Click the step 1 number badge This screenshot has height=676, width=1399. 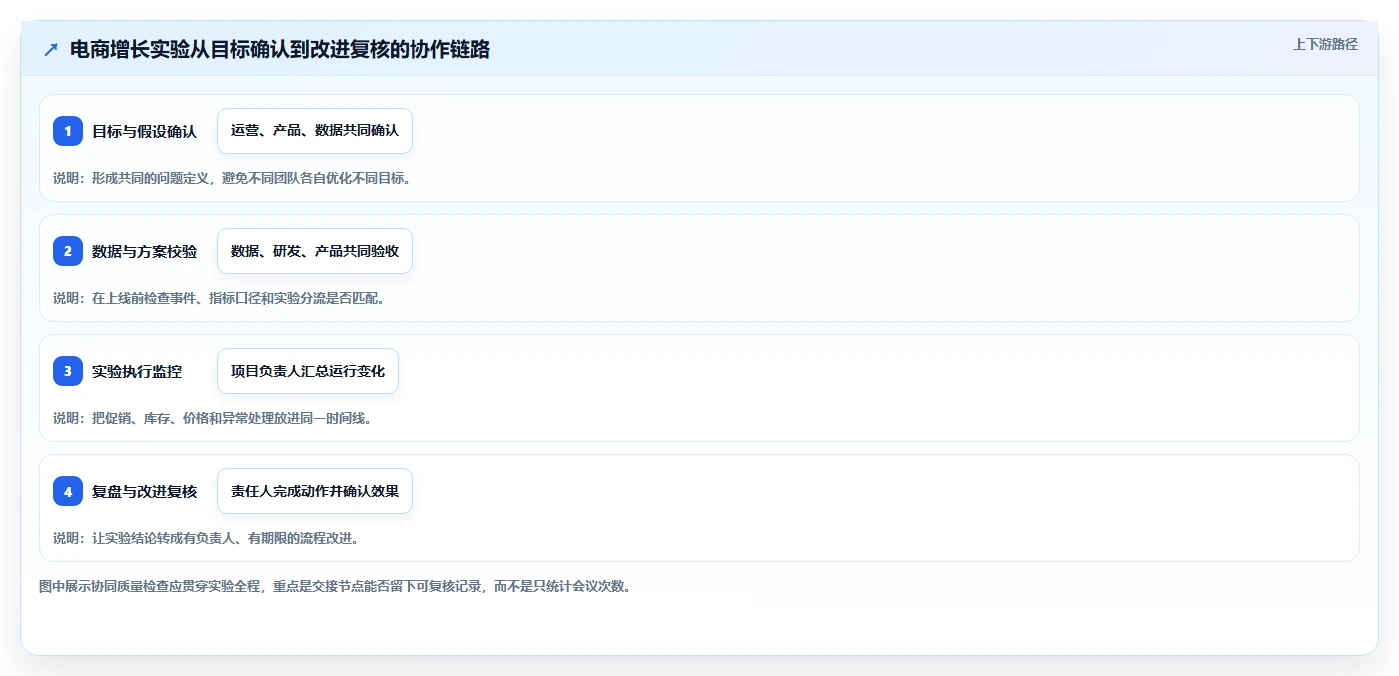click(68, 131)
